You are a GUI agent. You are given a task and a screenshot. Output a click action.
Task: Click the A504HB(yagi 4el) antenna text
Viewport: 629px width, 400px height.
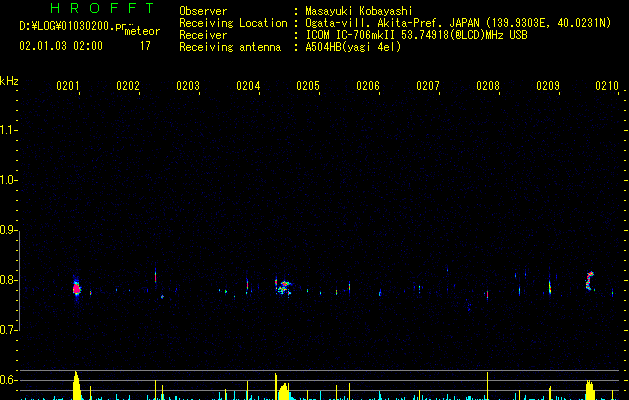click(353, 47)
